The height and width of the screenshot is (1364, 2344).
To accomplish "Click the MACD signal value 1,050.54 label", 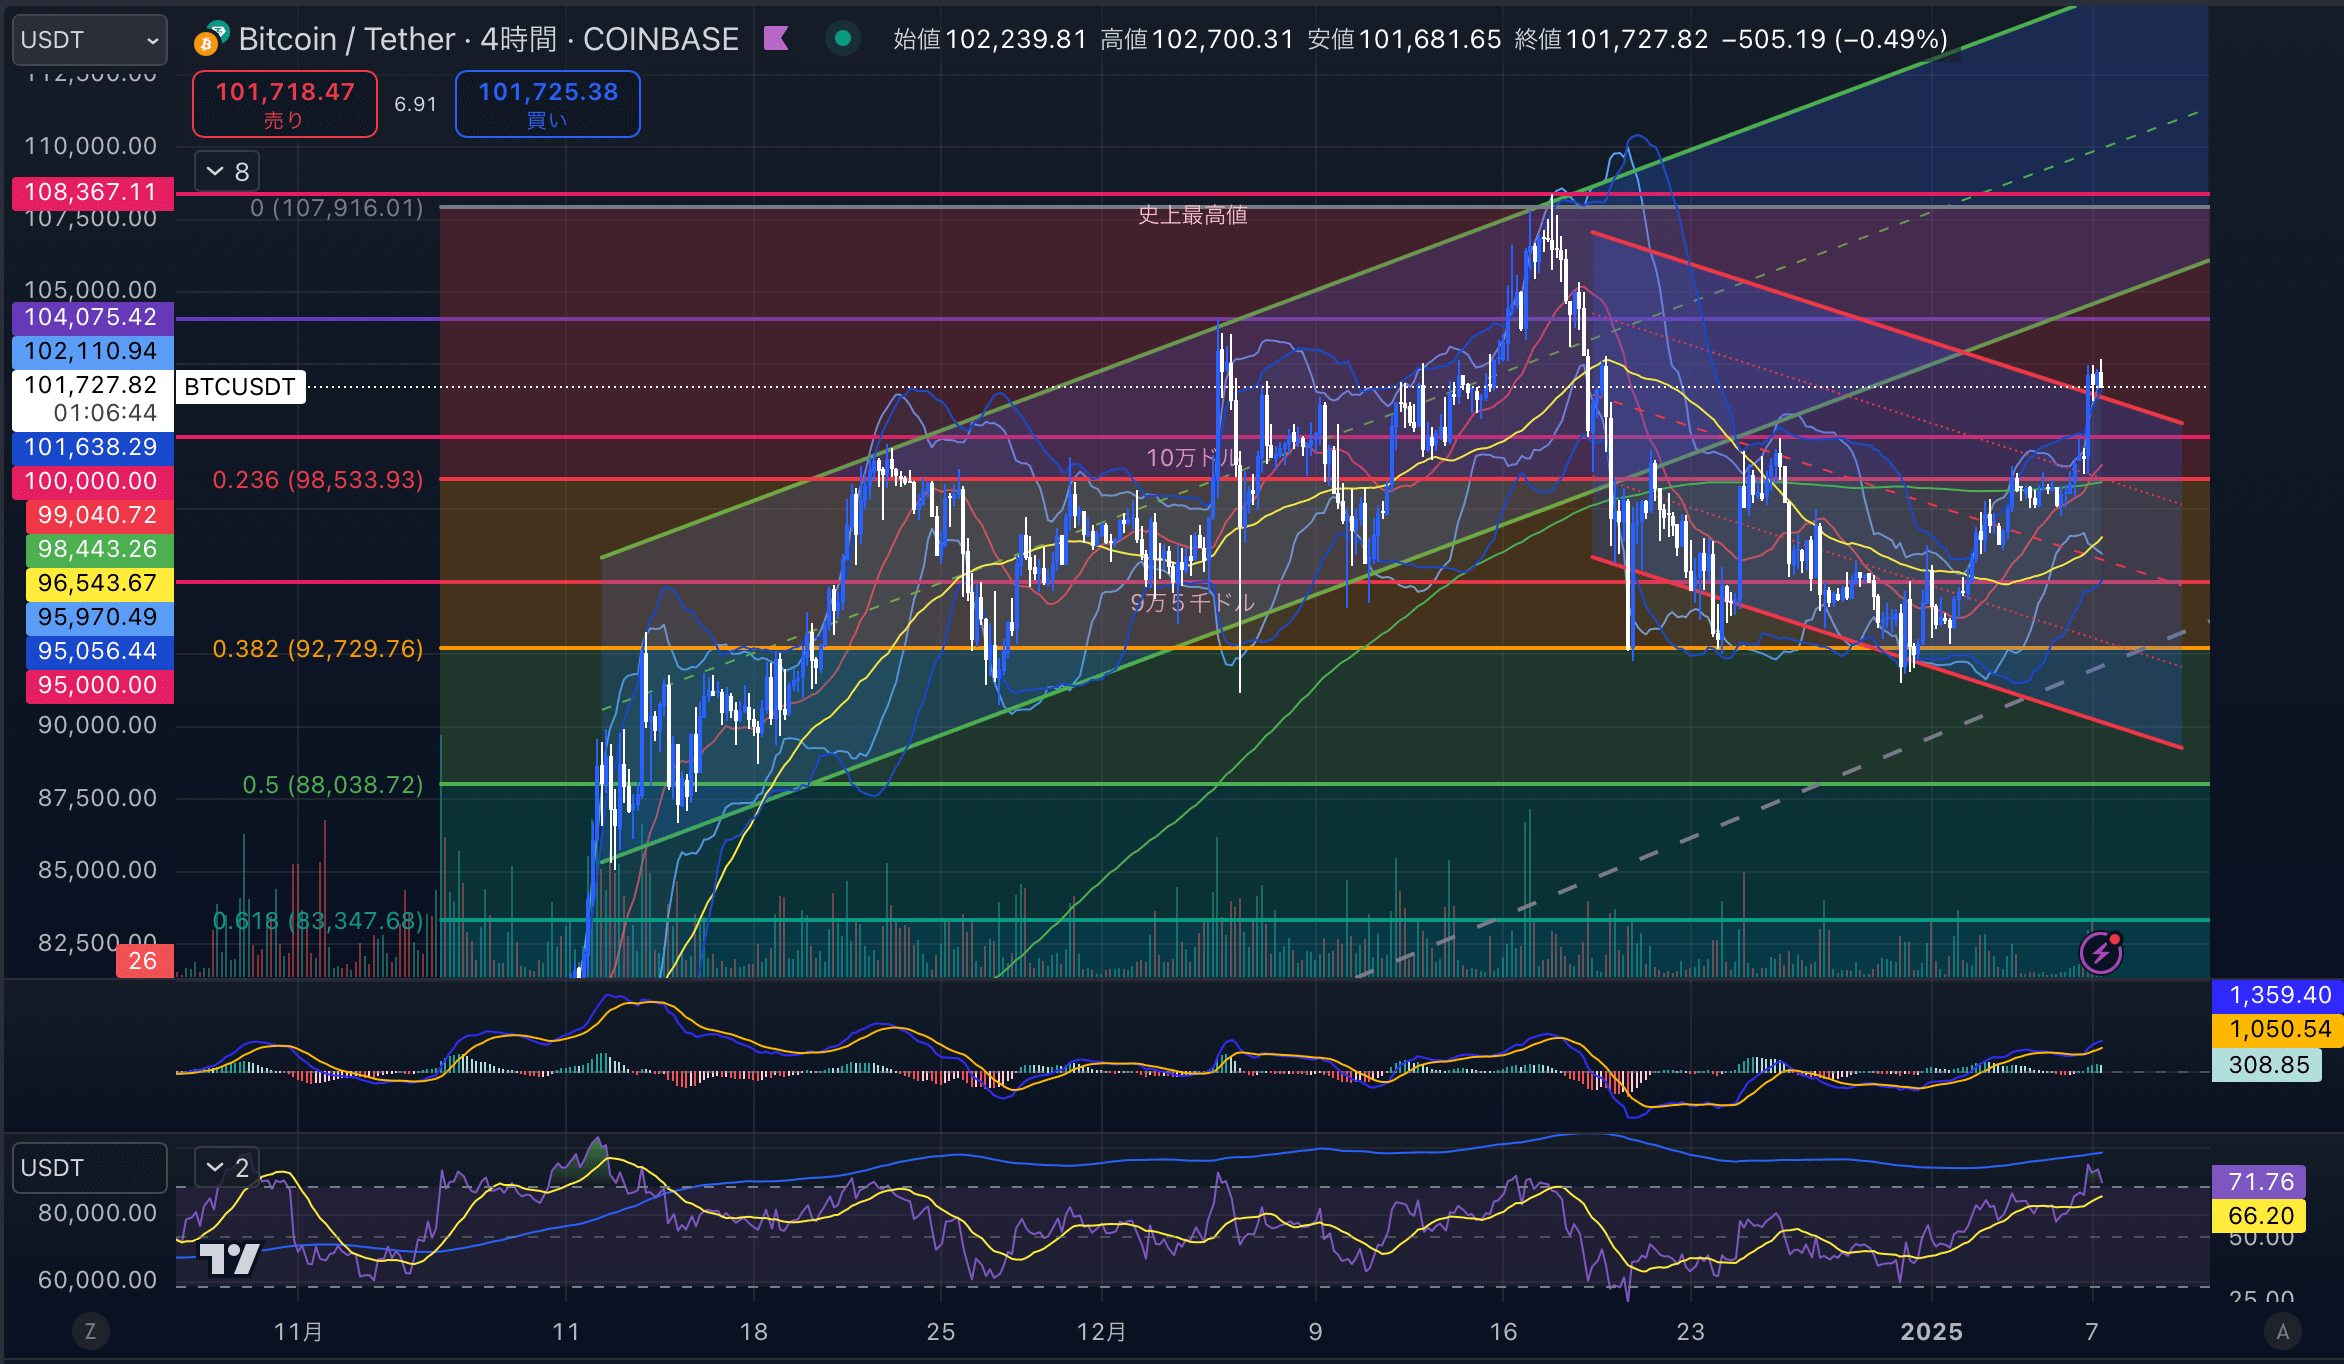I will tap(2279, 1029).
